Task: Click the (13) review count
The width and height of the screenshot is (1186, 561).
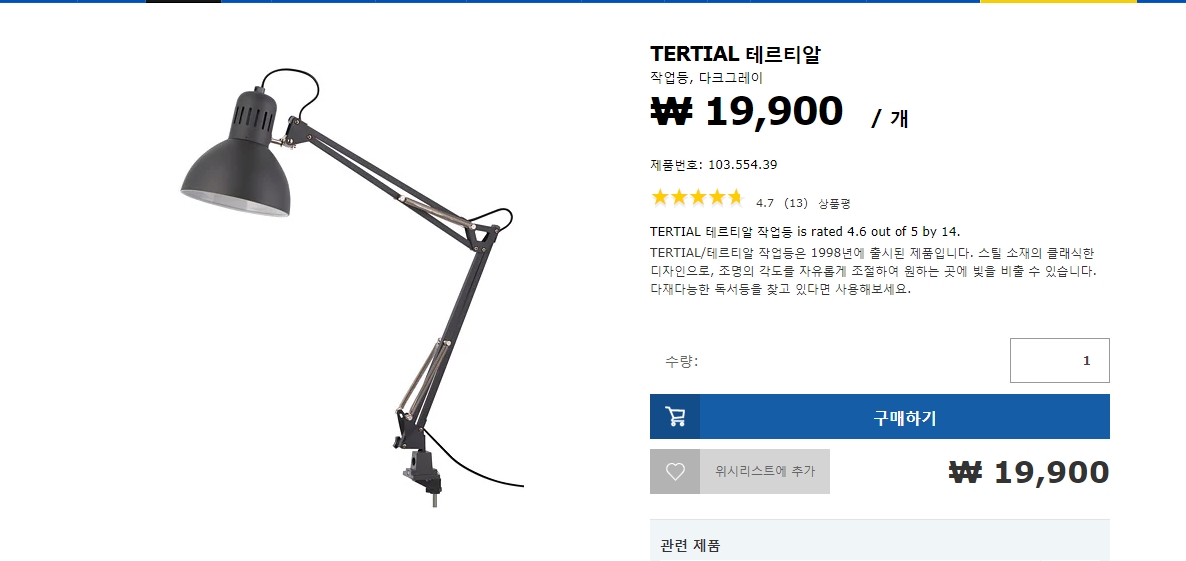Action: pos(796,203)
